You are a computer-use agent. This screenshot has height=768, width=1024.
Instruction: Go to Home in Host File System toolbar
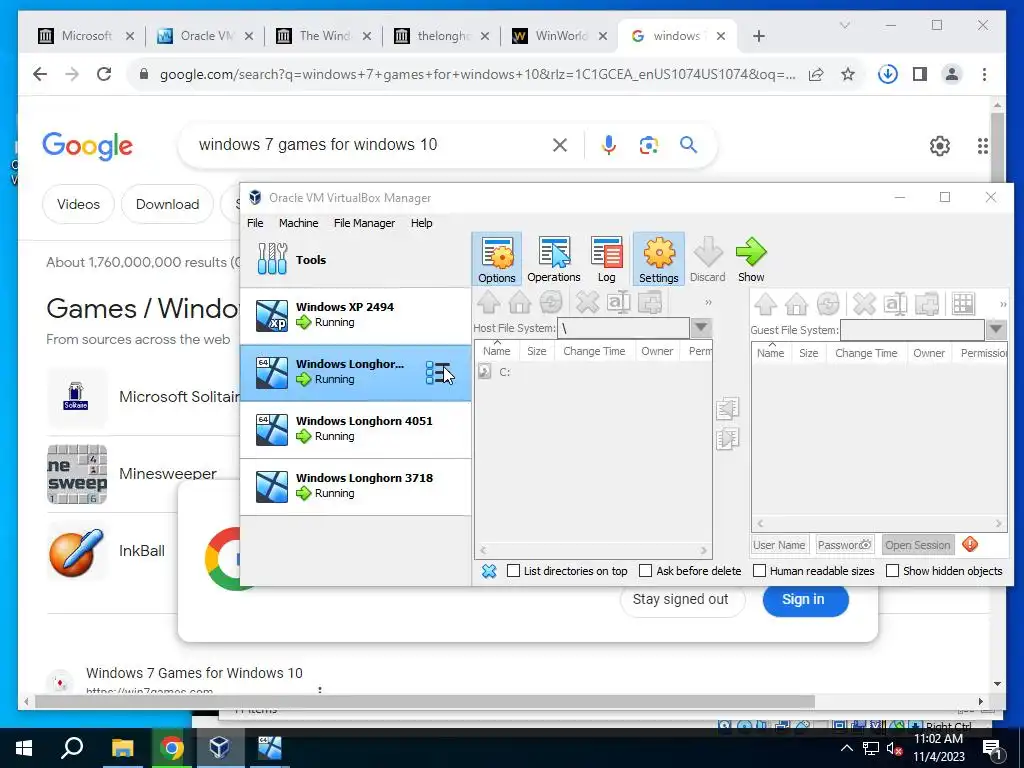coord(520,302)
